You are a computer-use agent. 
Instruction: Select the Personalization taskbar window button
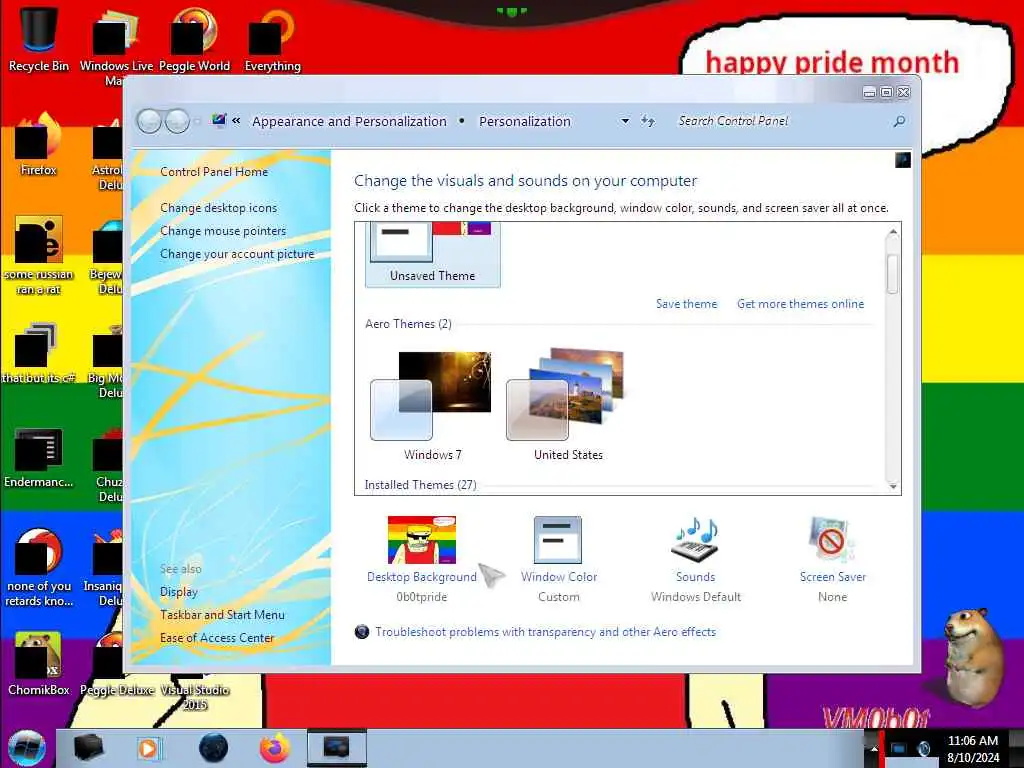click(336, 748)
